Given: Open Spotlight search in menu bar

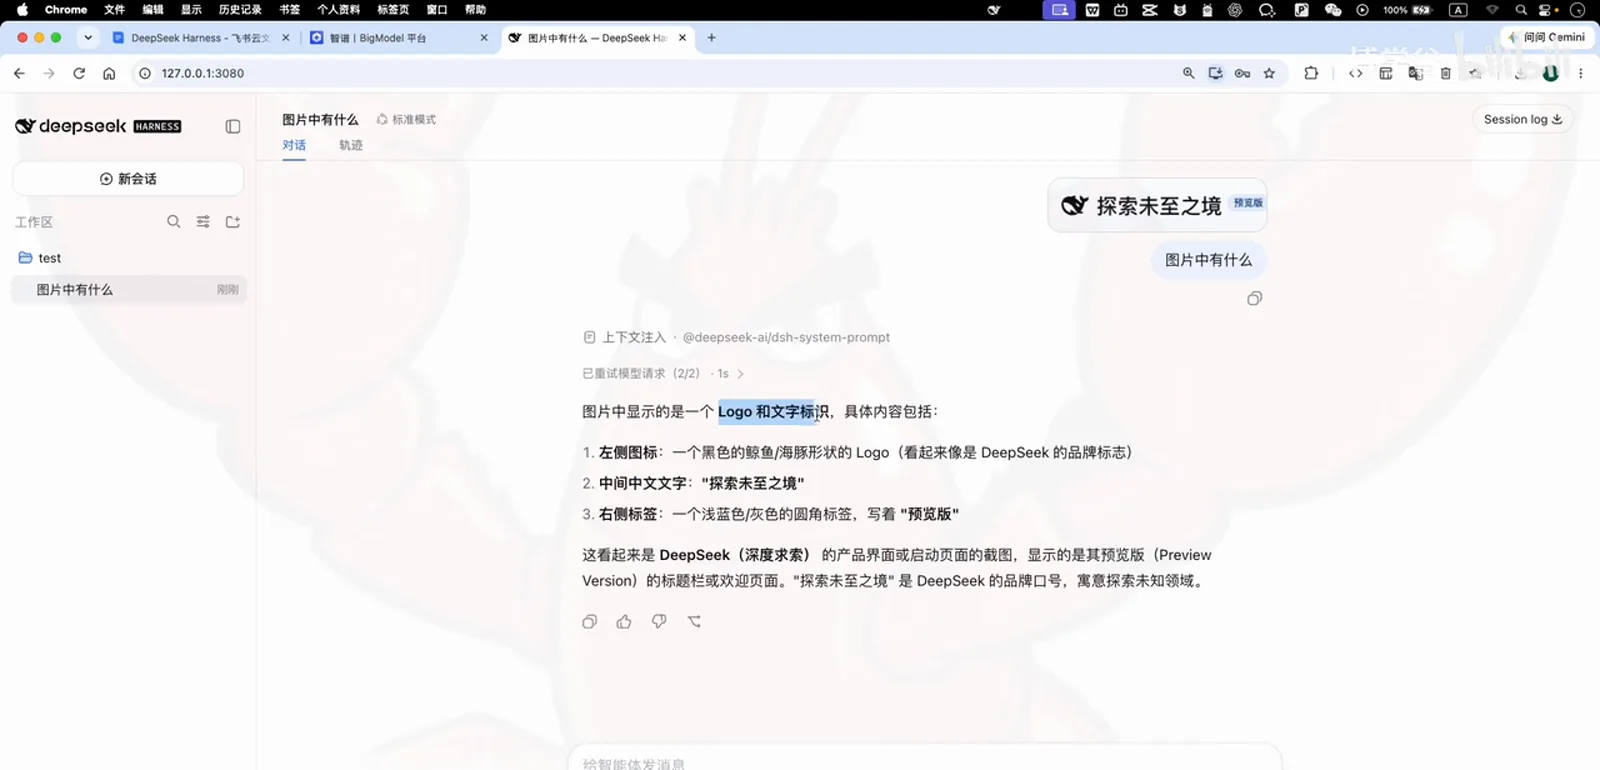Looking at the screenshot, I should 1521,10.
